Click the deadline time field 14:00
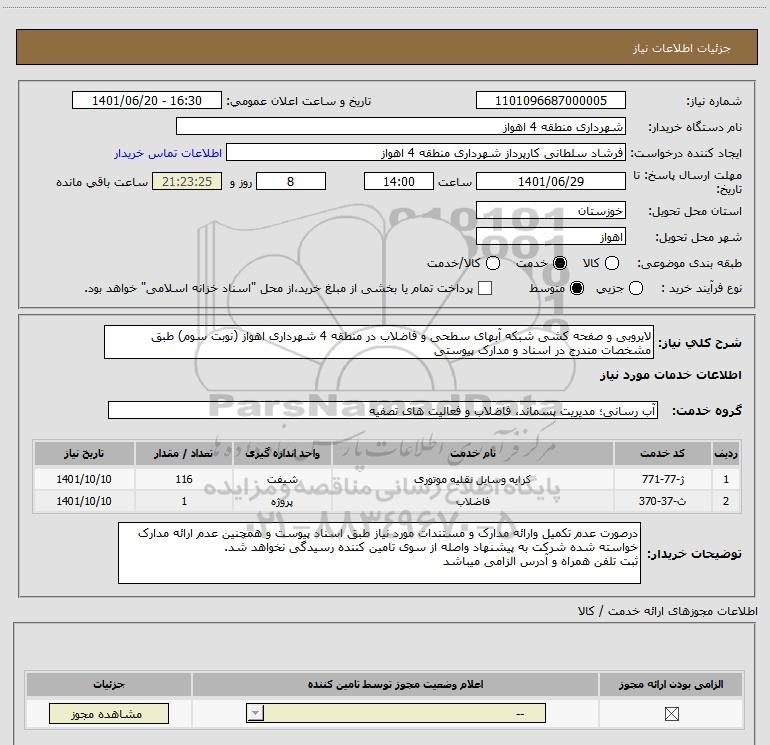The image size is (770, 745). point(399,181)
